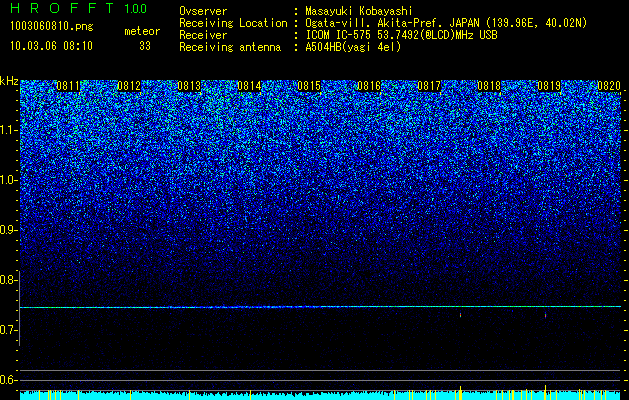Click the A504HB(yagi 4el) antenna text

coord(353,47)
